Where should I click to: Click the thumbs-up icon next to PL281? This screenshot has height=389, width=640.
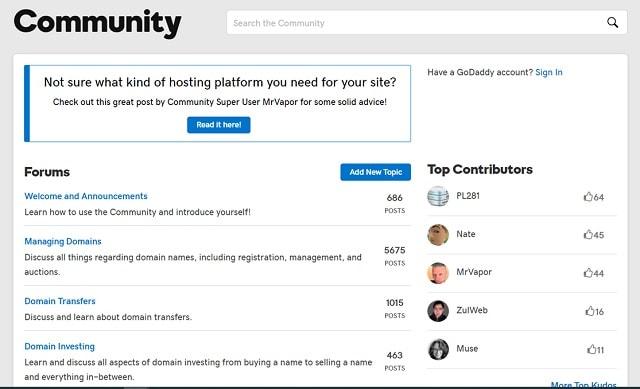click(588, 197)
